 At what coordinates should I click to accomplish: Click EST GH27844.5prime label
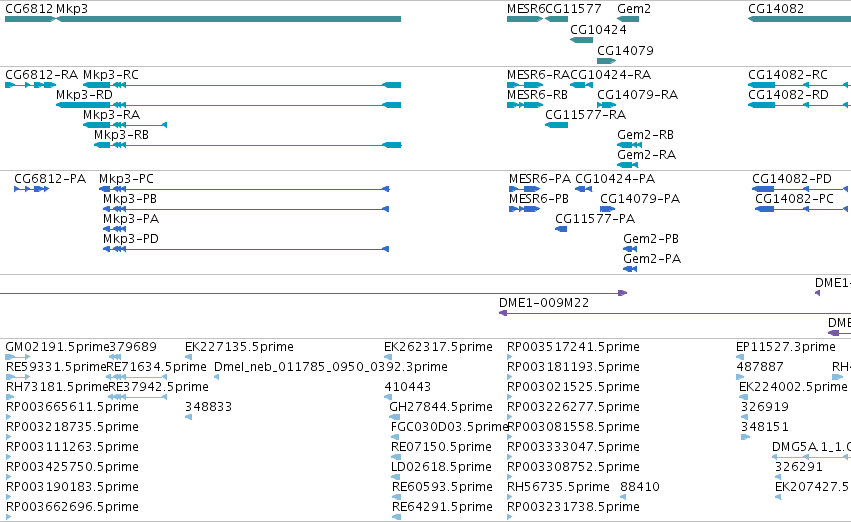[x=441, y=407]
